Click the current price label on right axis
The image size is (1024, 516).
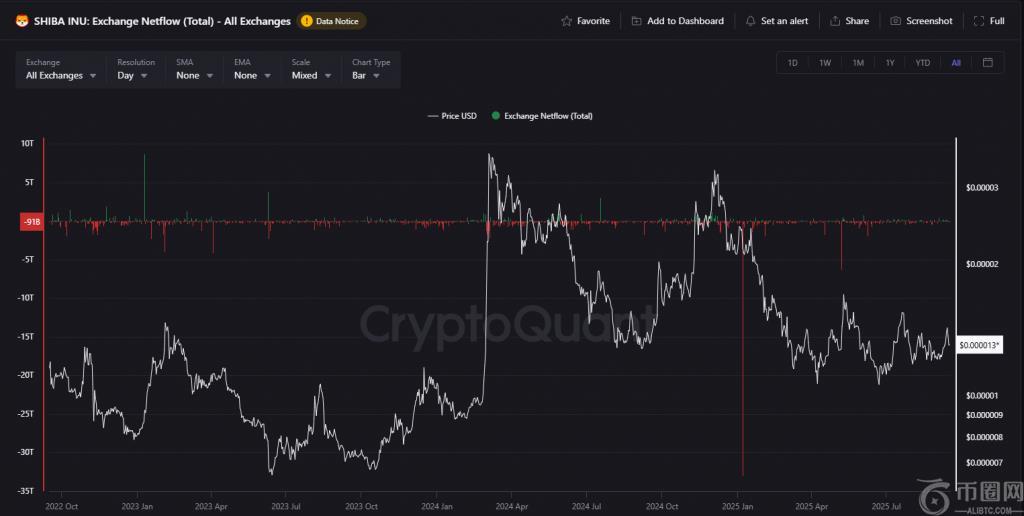(979, 345)
